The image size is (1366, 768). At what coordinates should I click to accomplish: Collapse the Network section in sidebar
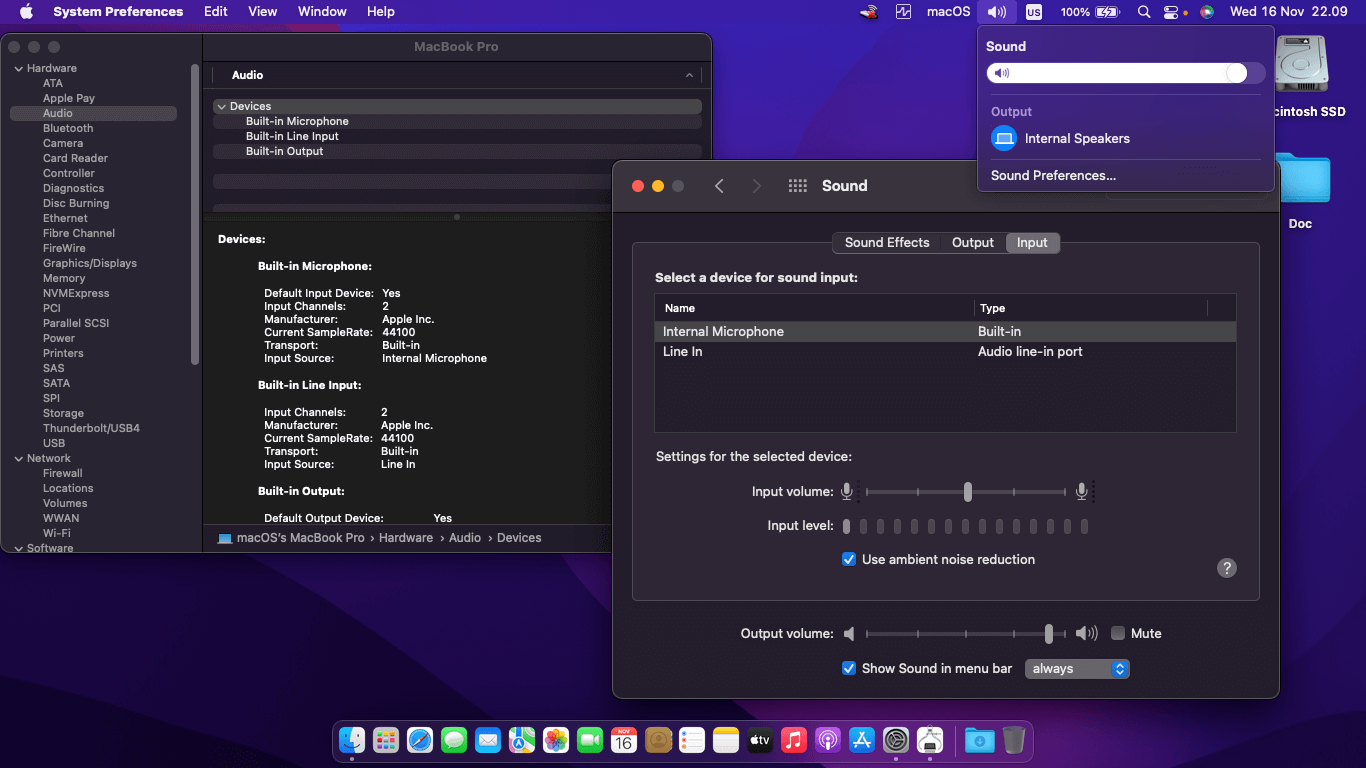point(18,459)
